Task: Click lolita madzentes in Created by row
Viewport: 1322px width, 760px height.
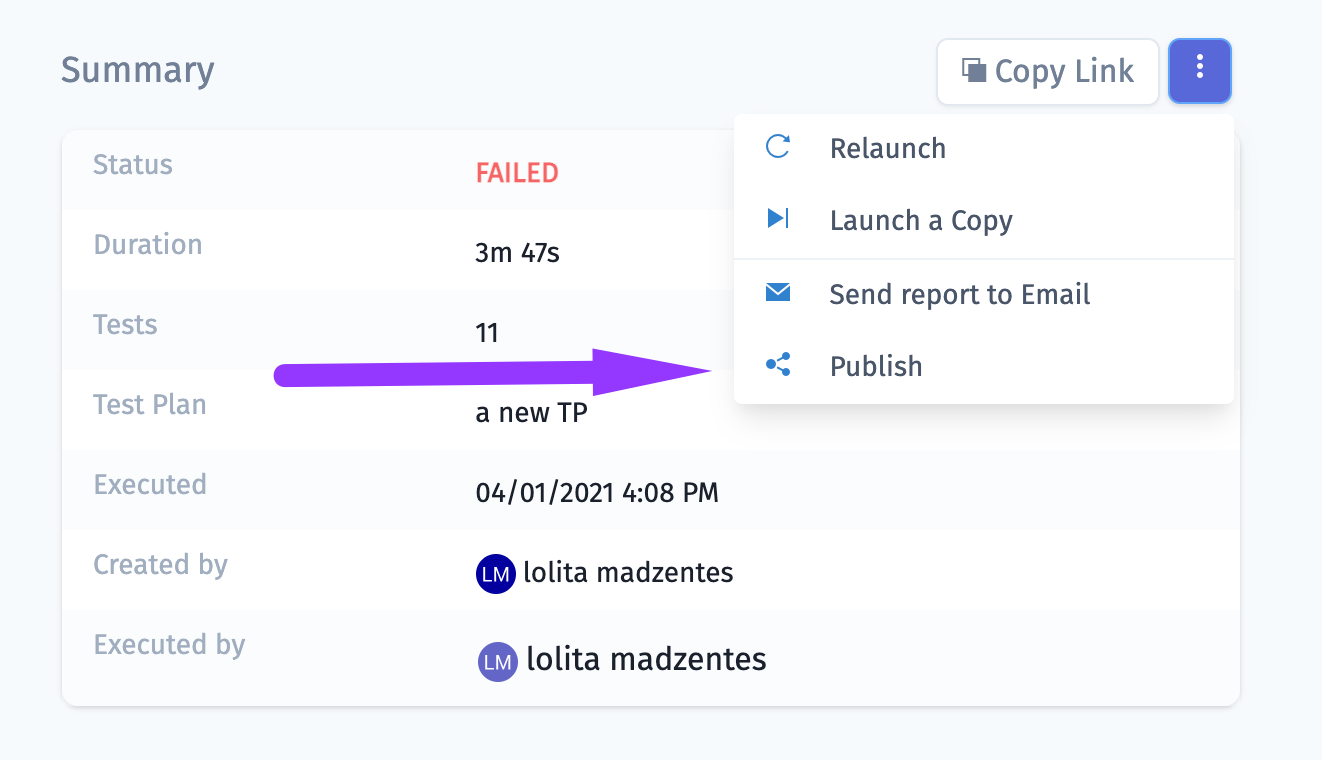Action: click(x=628, y=573)
